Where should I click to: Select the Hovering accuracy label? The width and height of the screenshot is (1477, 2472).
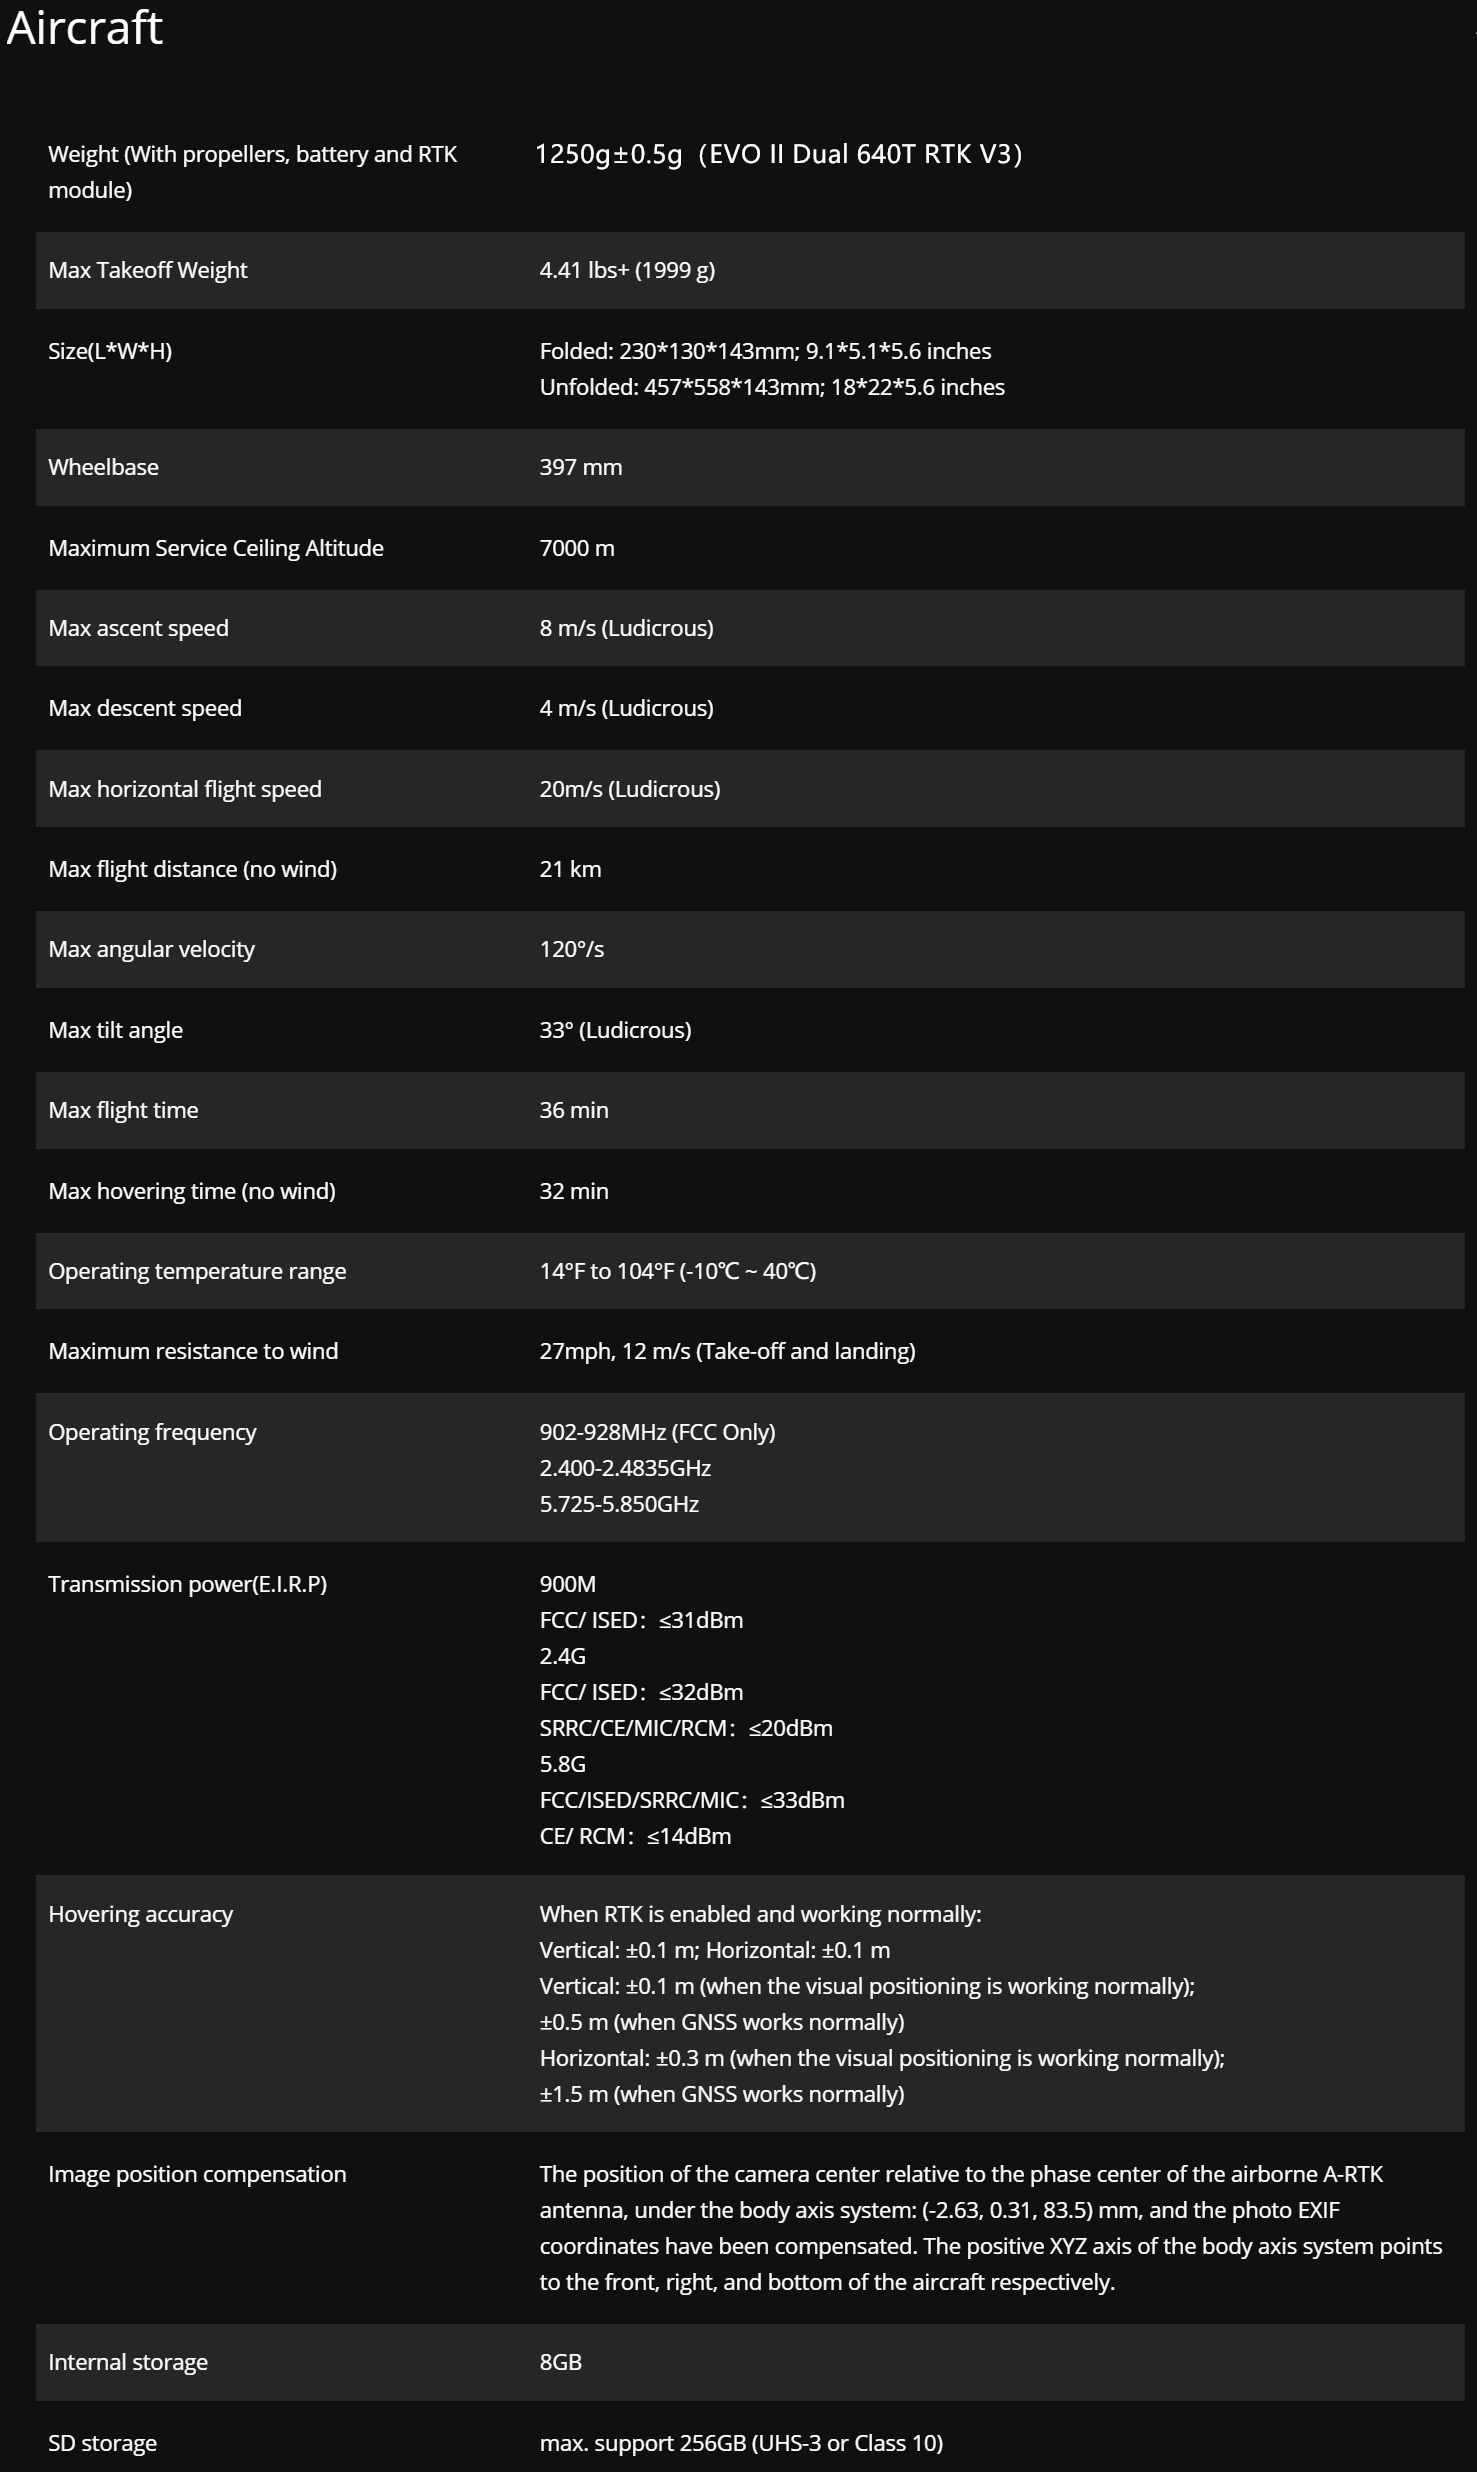[x=141, y=1914]
